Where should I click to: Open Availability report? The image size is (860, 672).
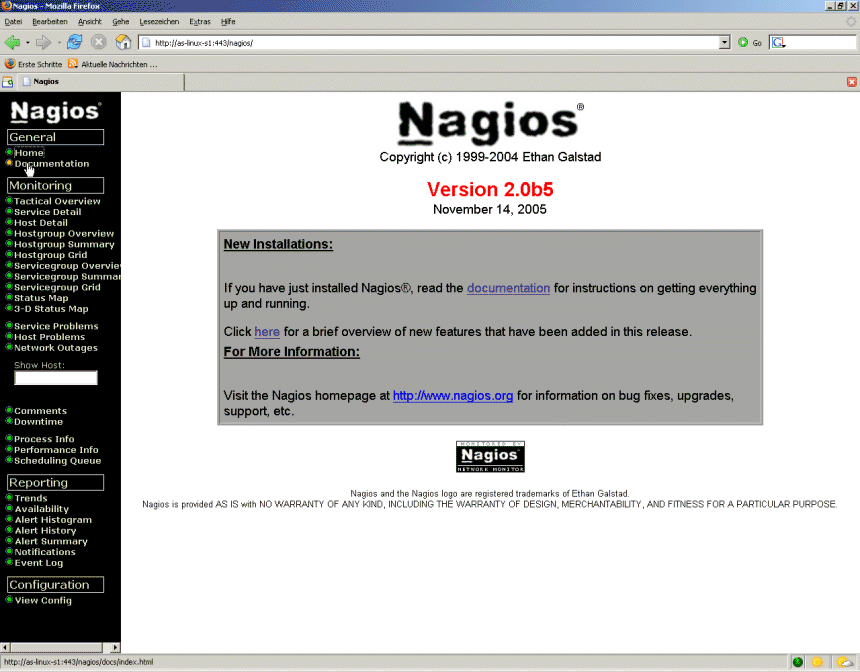(x=42, y=509)
